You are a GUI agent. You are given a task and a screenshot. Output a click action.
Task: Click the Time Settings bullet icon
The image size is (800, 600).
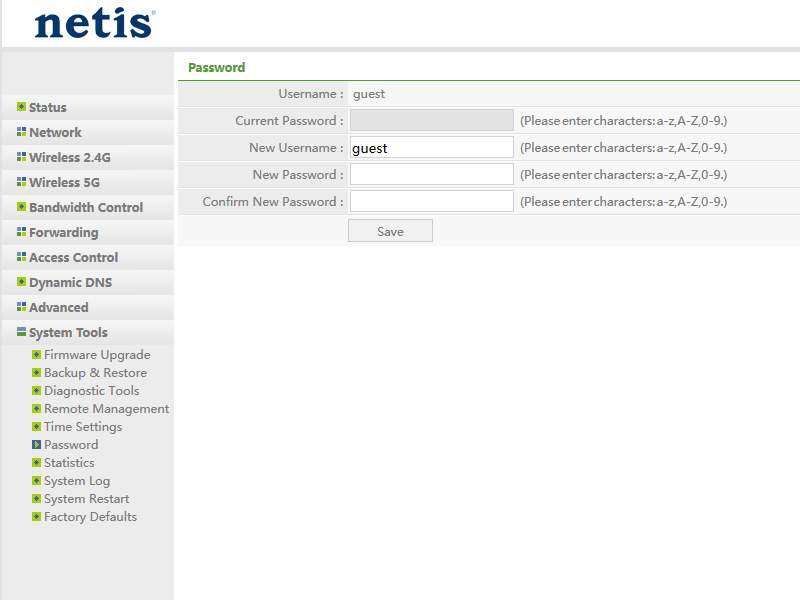[36, 427]
